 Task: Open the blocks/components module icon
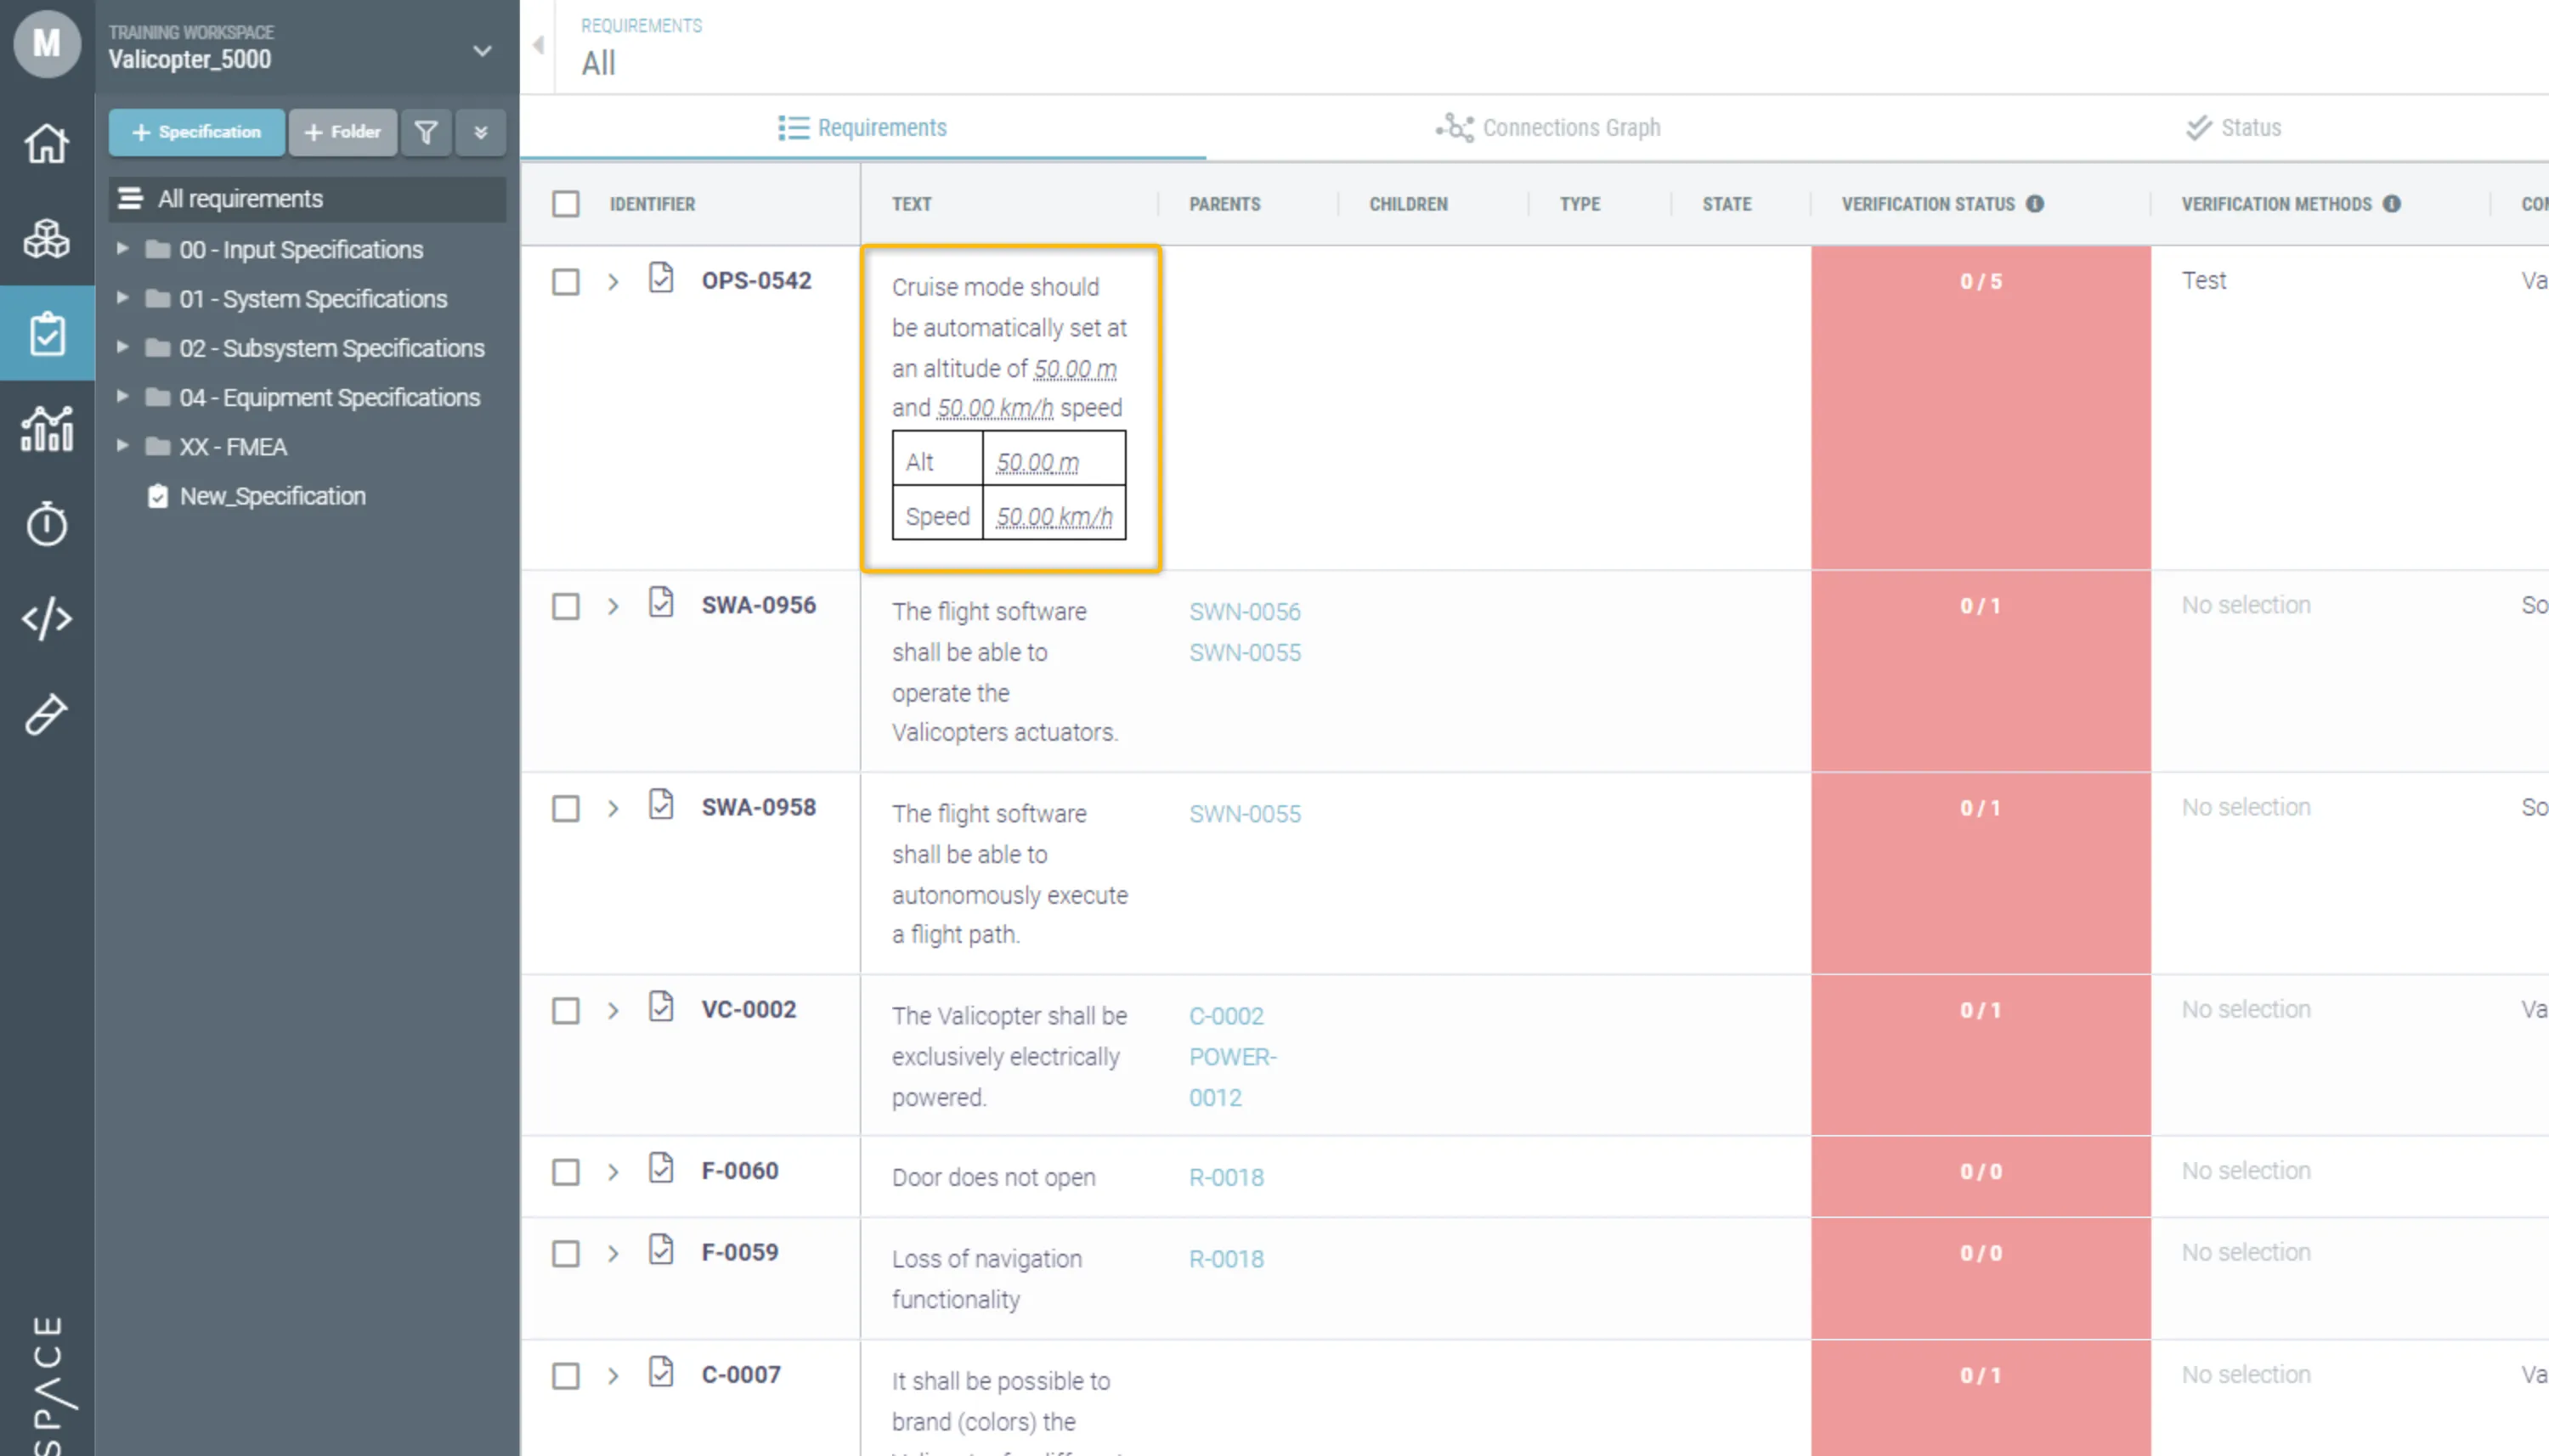(46, 239)
